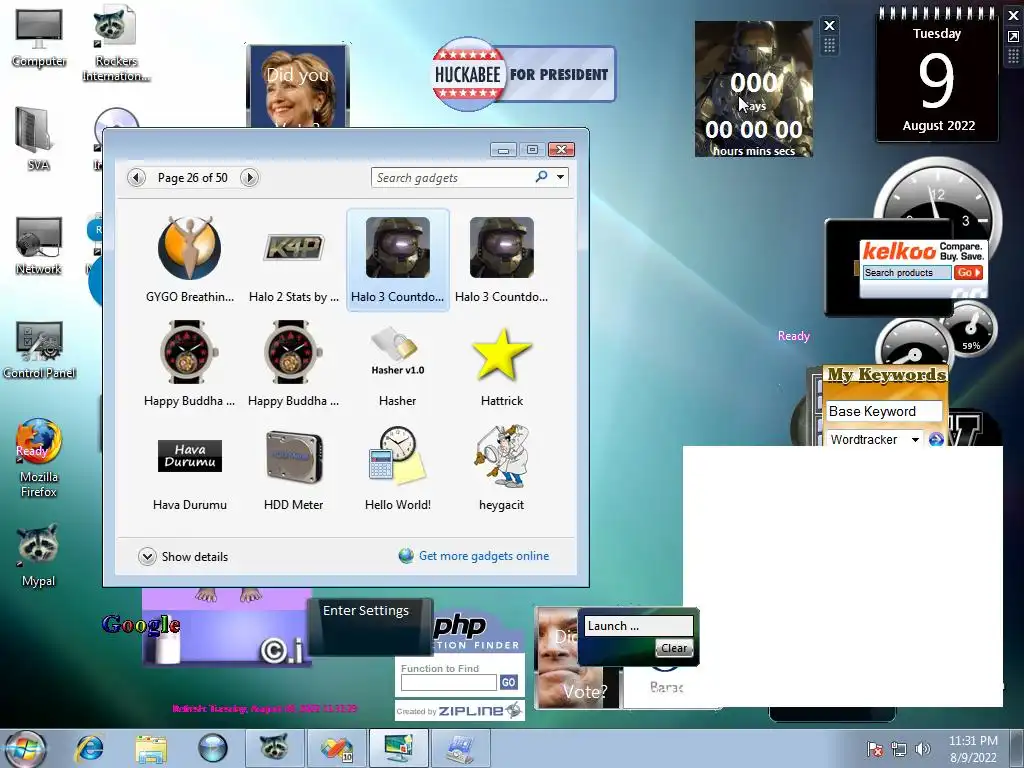Select the Hasher padlock gadget

[398, 363]
